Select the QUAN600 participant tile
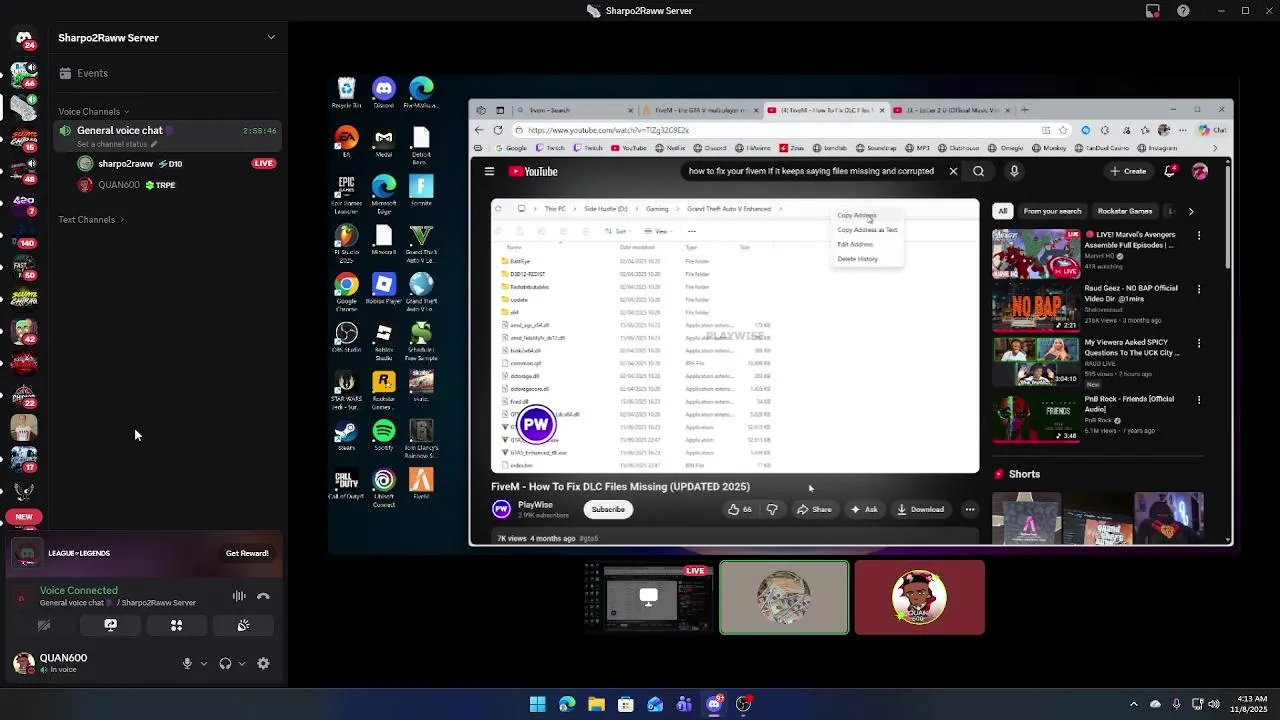Image resolution: width=1280 pixels, height=720 pixels. coord(920,597)
